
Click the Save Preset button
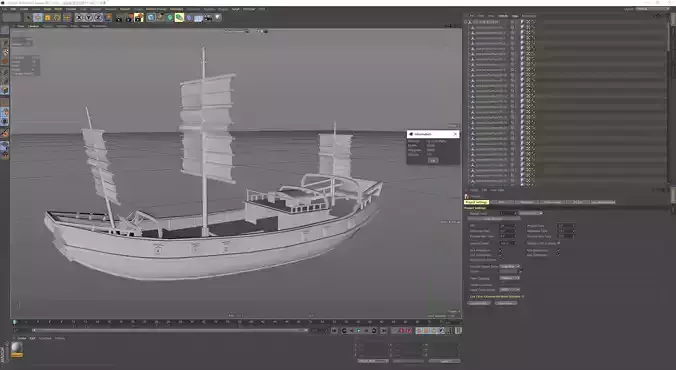(506, 303)
